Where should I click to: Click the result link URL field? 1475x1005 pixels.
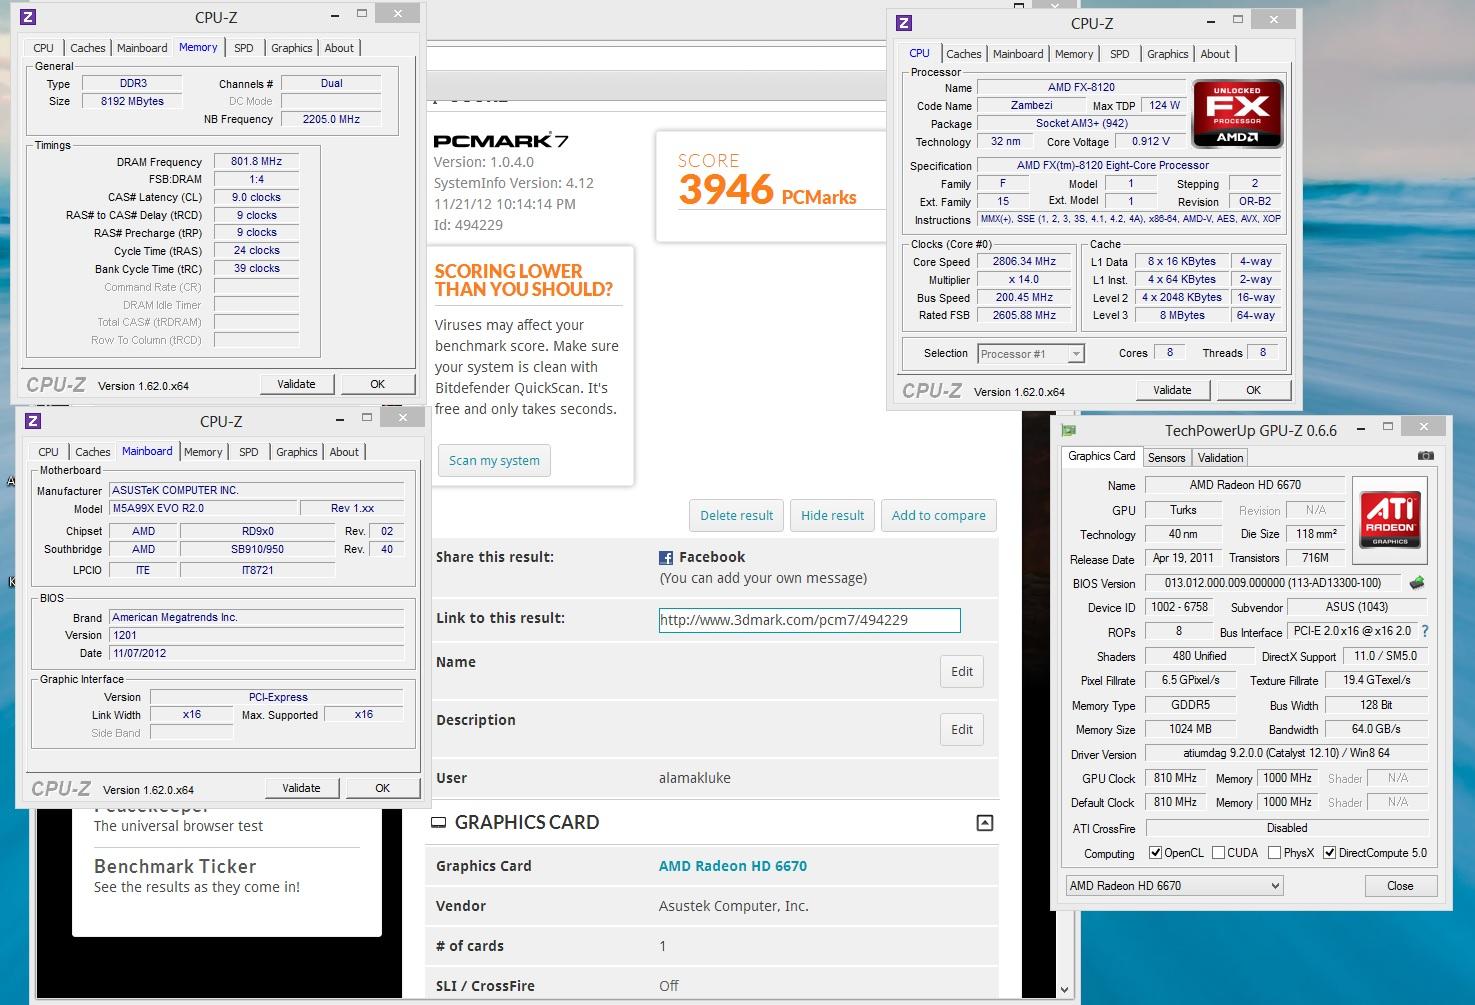809,620
